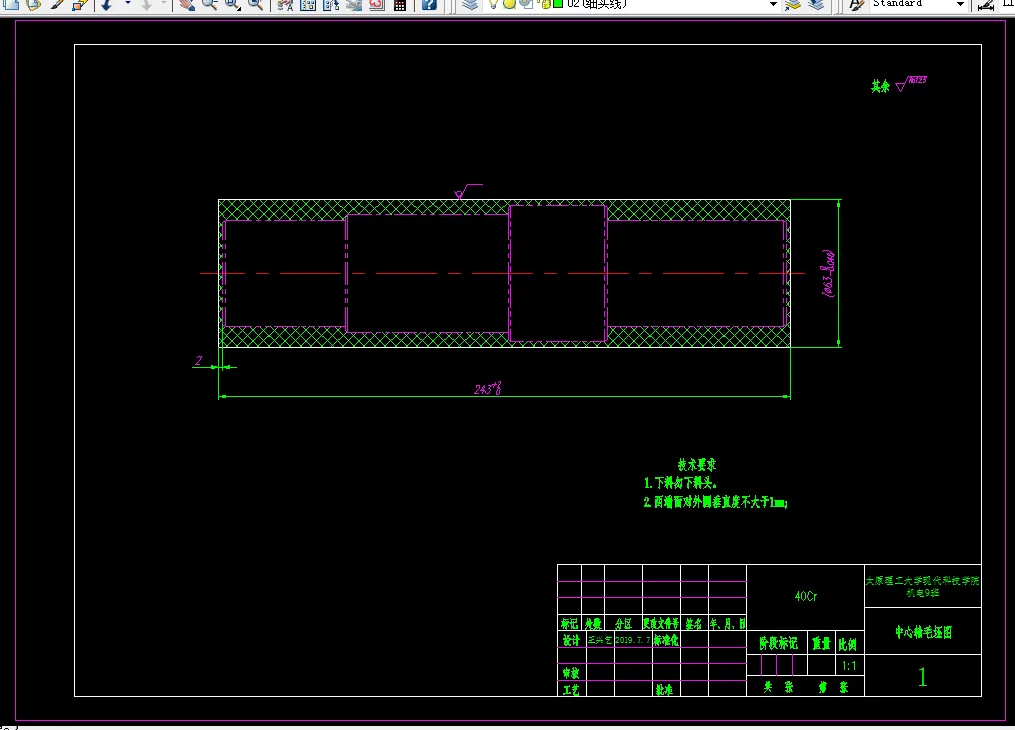The width and height of the screenshot is (1015, 730).
Task: Open the Properties palette icon
Action: (285, 5)
